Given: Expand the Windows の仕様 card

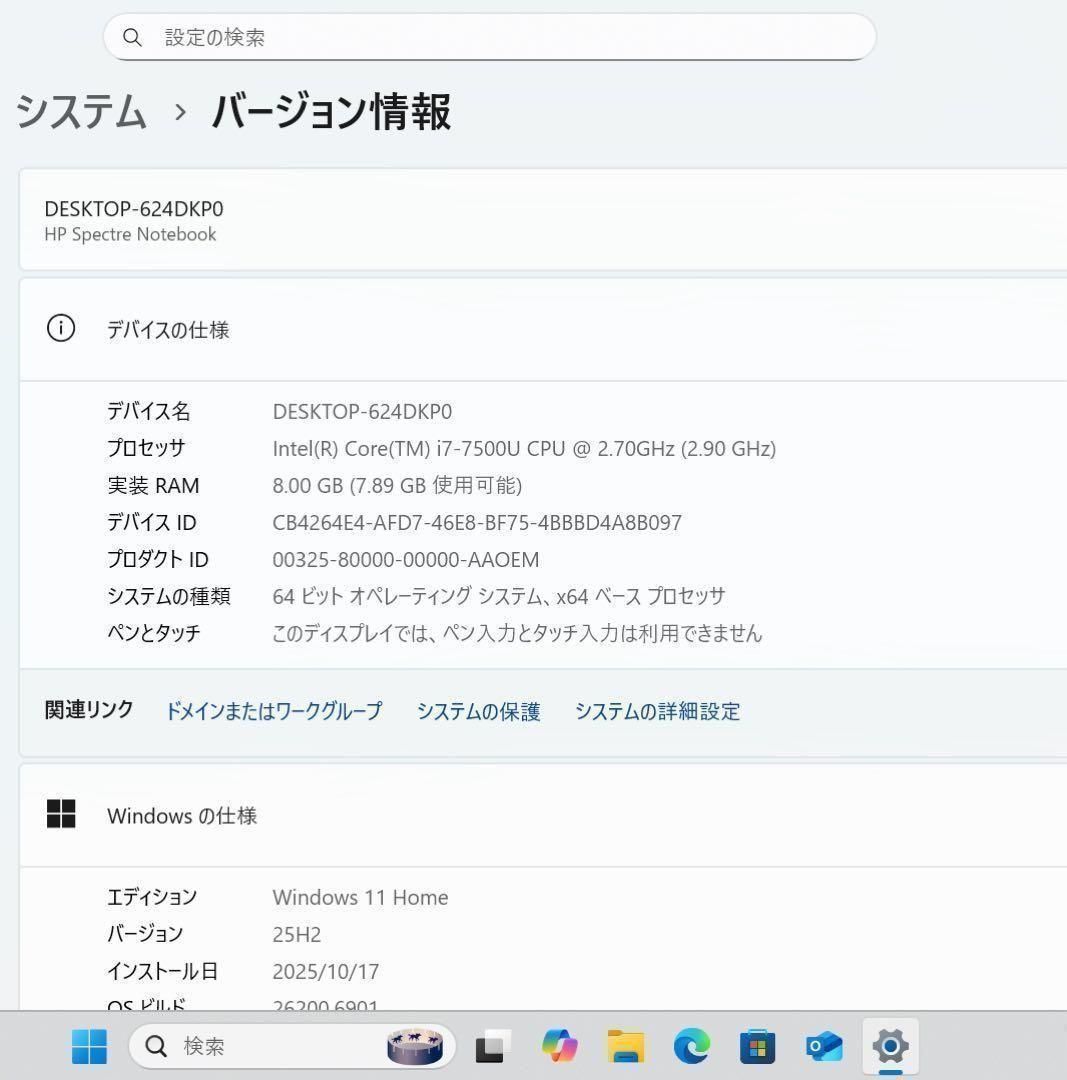Looking at the screenshot, I should (540, 814).
